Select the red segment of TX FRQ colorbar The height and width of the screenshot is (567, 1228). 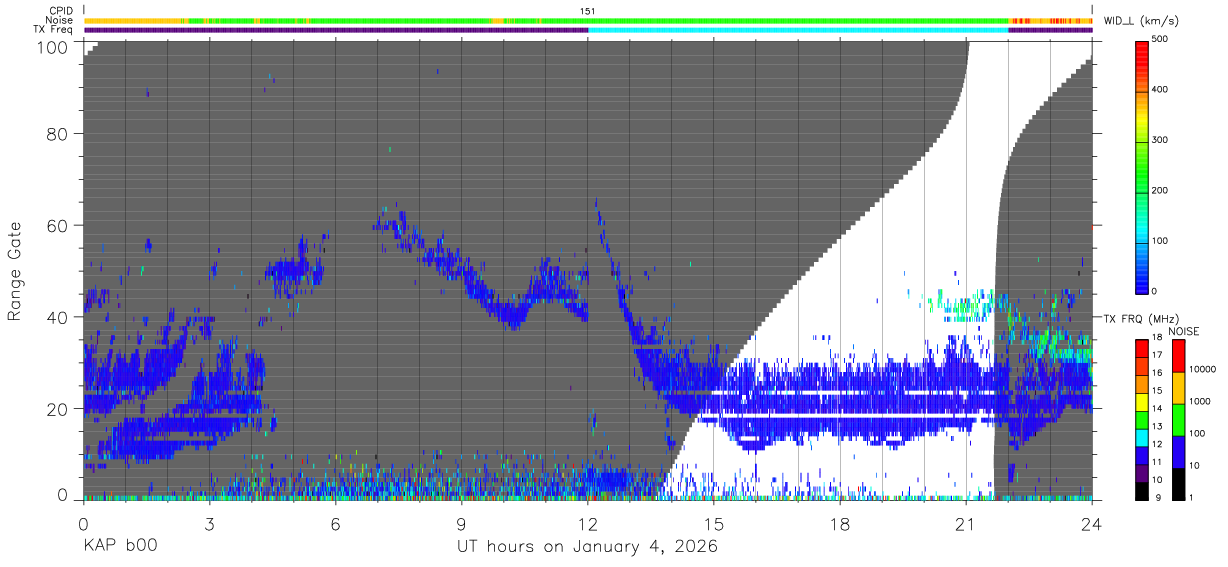tap(1142, 348)
